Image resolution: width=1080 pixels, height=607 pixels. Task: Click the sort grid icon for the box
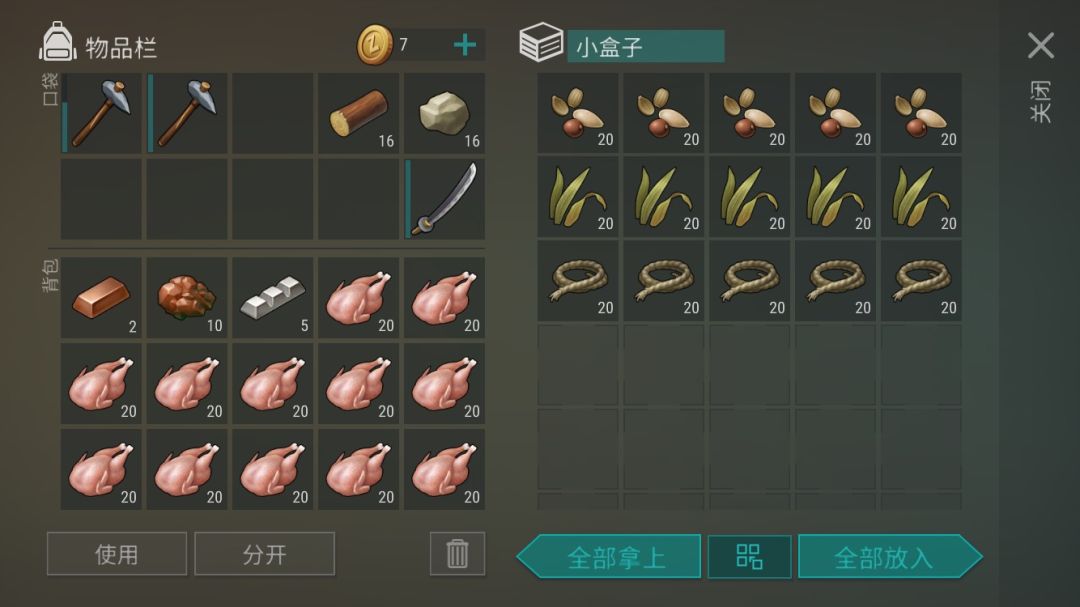click(749, 556)
